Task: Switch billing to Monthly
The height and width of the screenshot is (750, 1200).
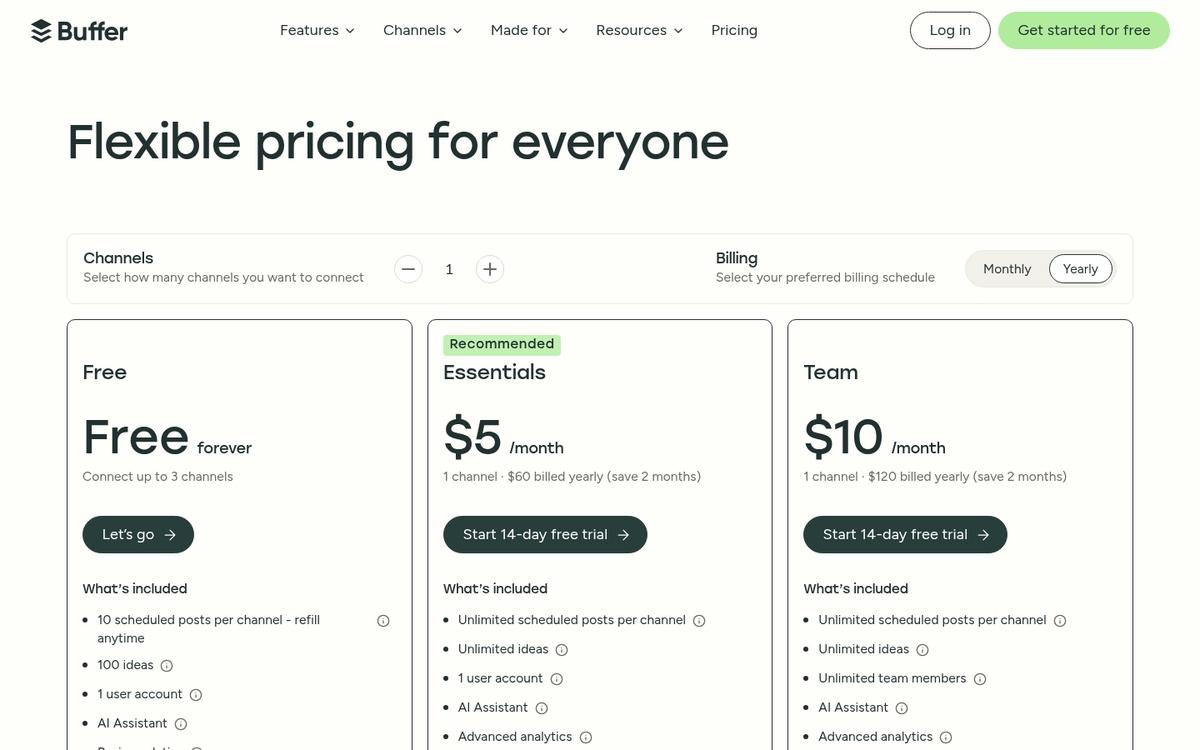Action: [x=1007, y=268]
